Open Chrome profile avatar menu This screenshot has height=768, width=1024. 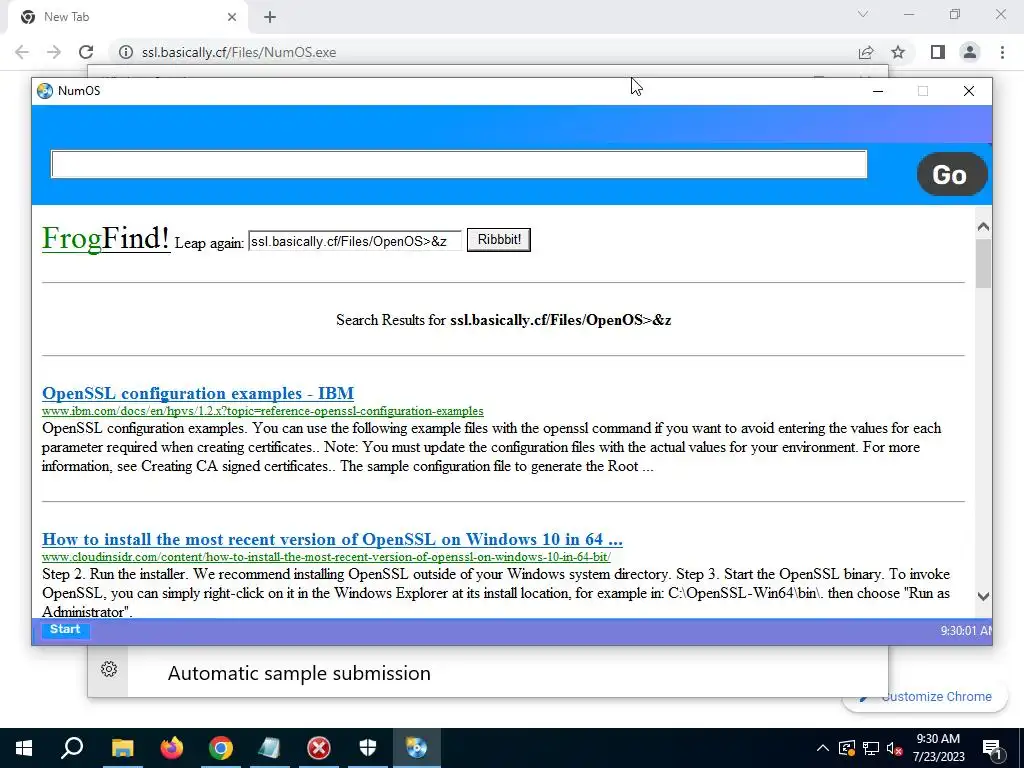(970, 52)
